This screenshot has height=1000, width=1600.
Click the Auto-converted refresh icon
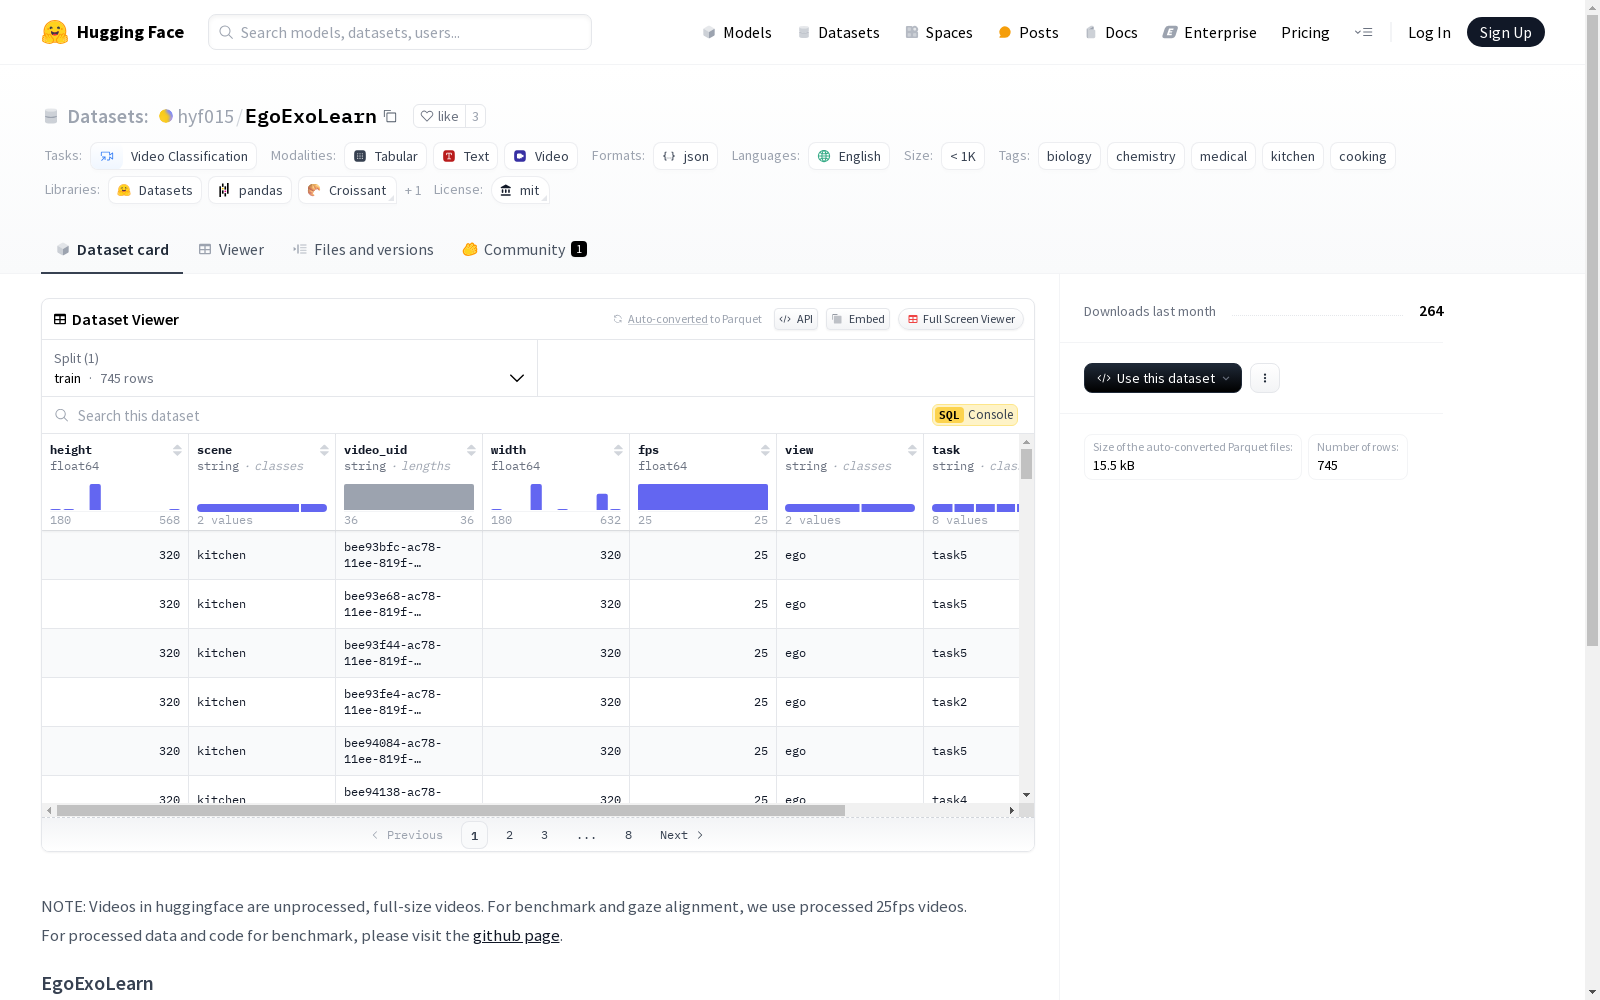click(x=618, y=319)
